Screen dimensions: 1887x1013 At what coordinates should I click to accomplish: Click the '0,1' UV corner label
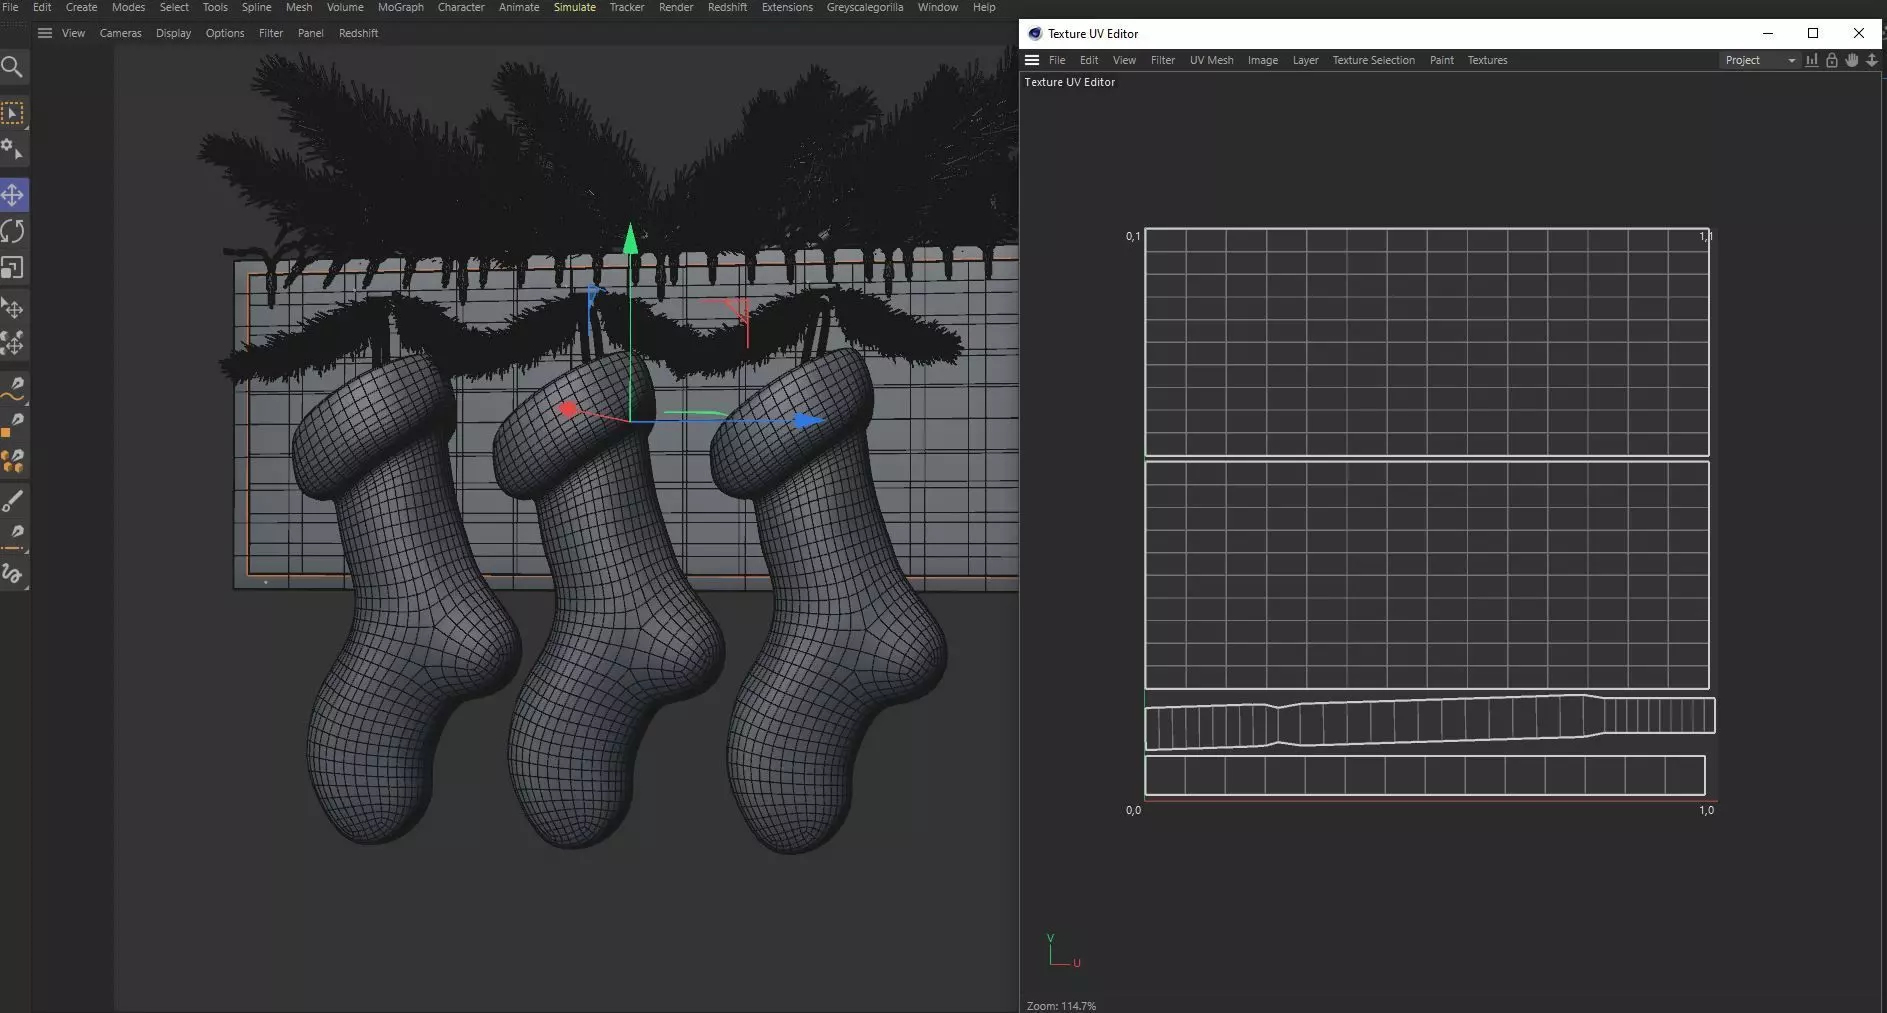[1133, 236]
